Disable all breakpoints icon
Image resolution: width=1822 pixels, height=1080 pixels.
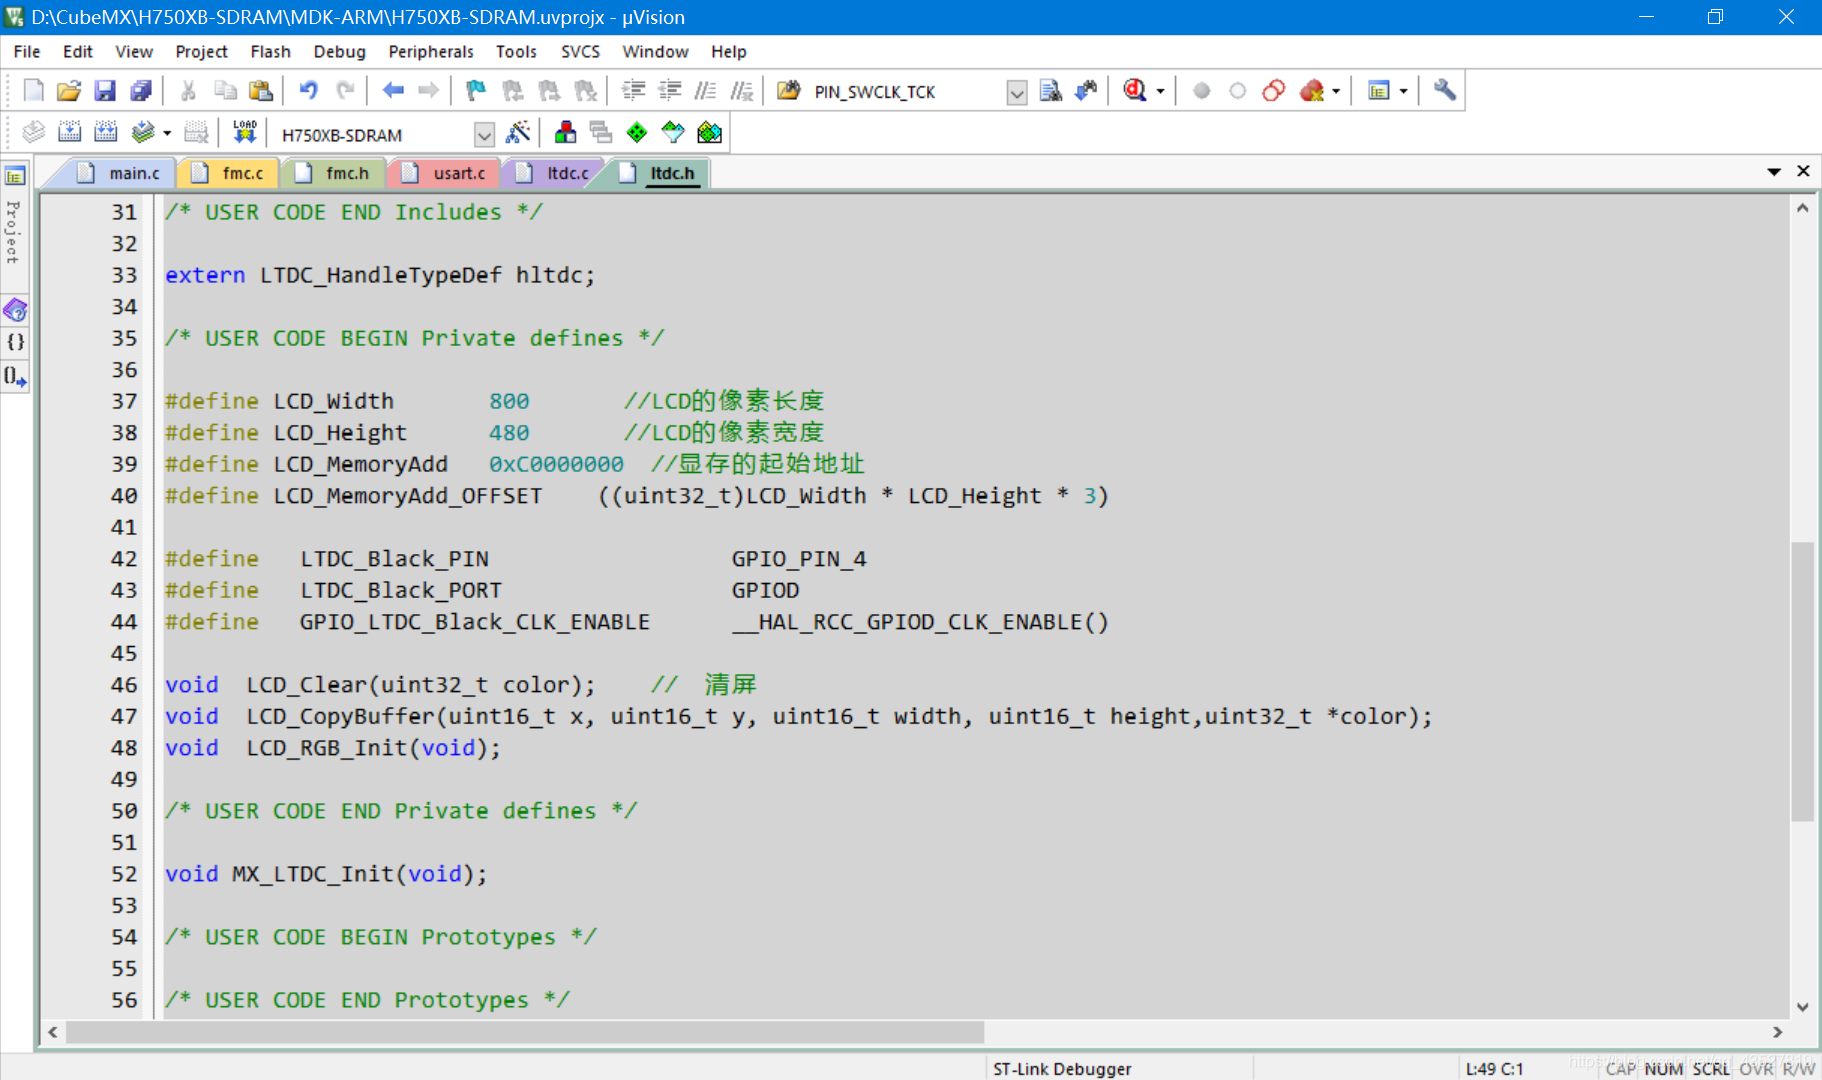click(1273, 91)
